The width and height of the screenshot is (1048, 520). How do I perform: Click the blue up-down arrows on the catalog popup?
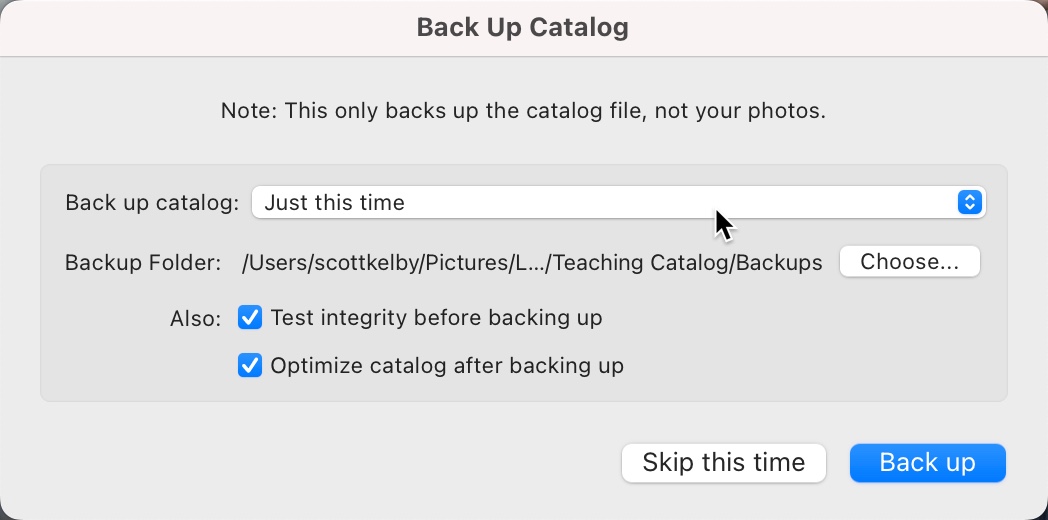(x=968, y=202)
